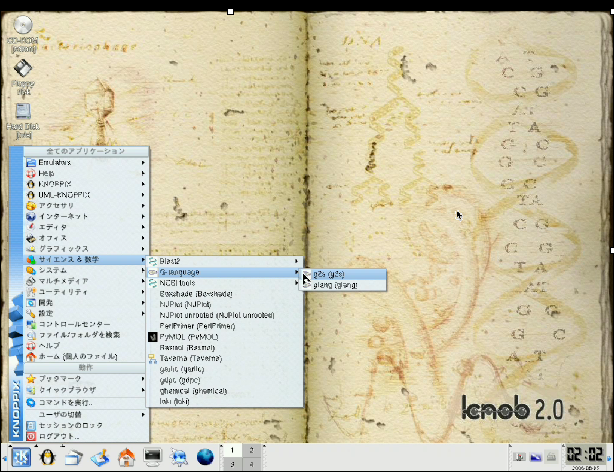
Task: Click the Knoppix penguin taskbar icon
Action: click(x=48, y=457)
